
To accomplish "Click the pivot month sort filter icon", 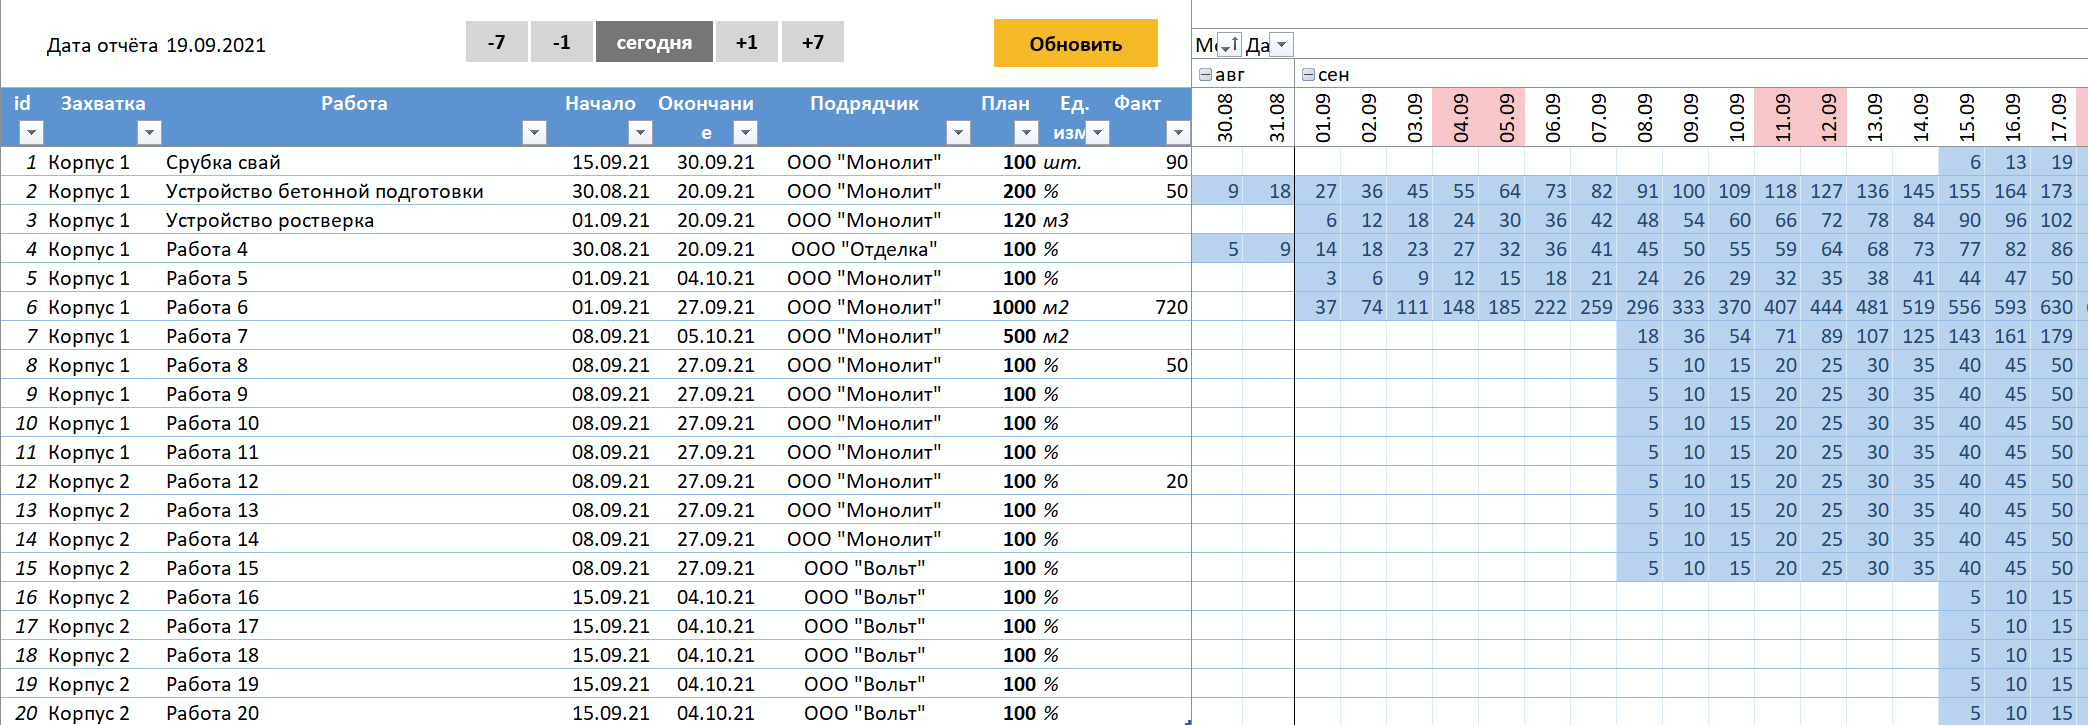I will coord(1230,45).
